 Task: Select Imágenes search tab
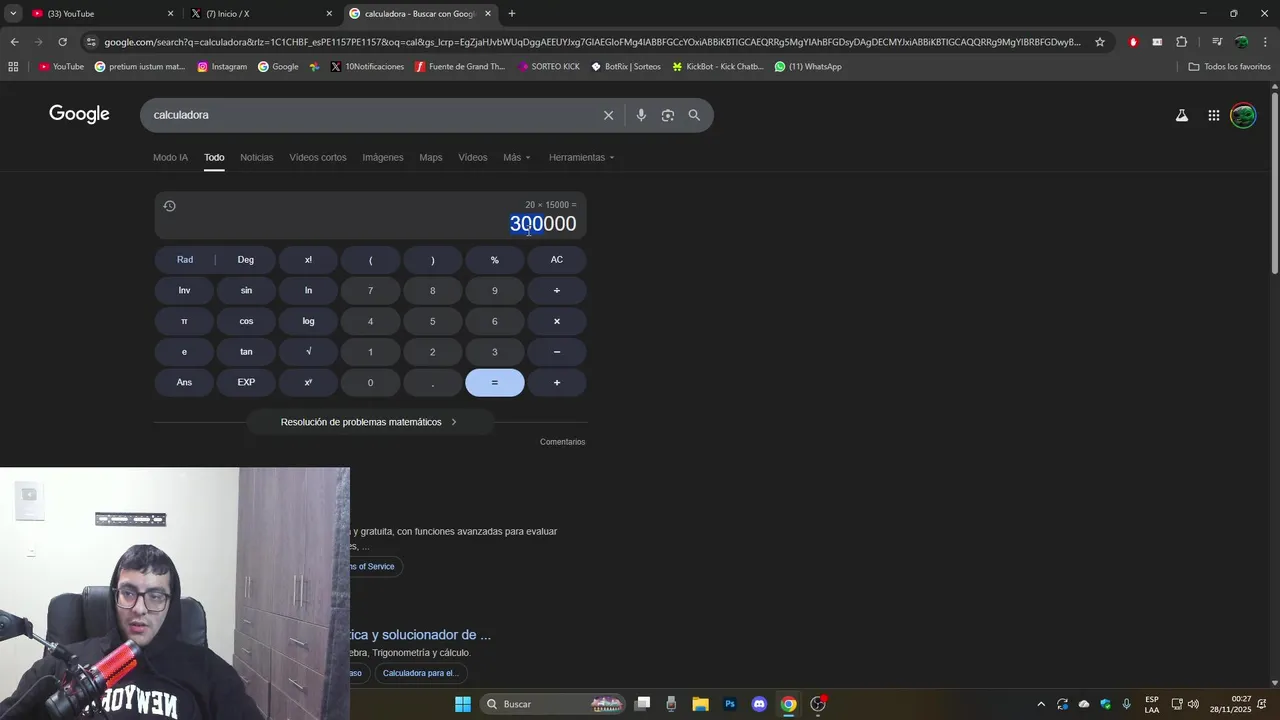(383, 157)
